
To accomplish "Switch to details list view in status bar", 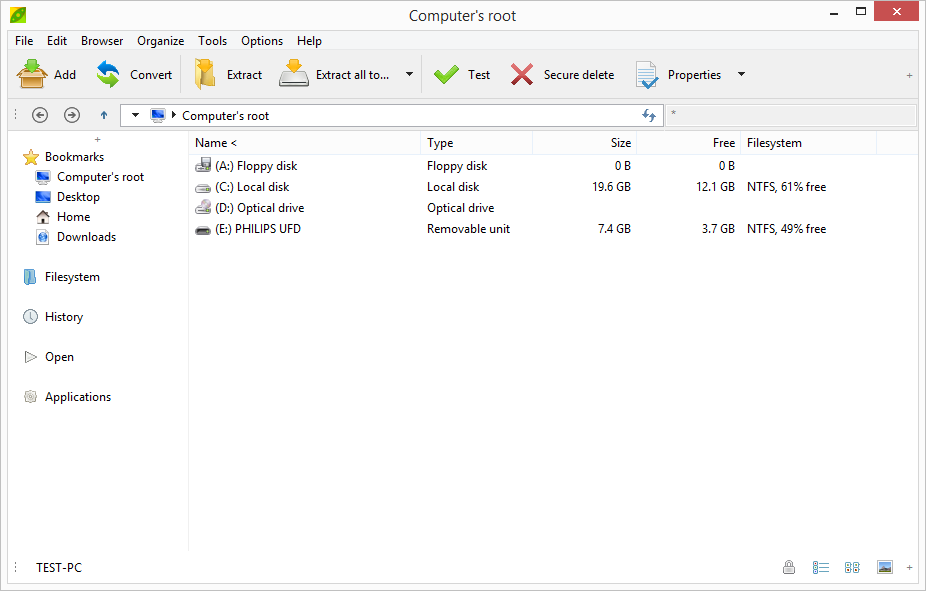I will tap(820, 568).
